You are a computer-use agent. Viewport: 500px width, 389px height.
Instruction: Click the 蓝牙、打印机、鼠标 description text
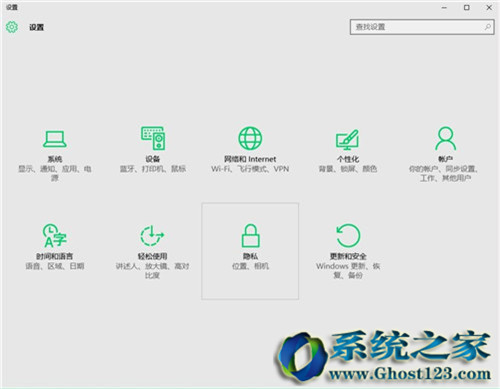click(153, 169)
